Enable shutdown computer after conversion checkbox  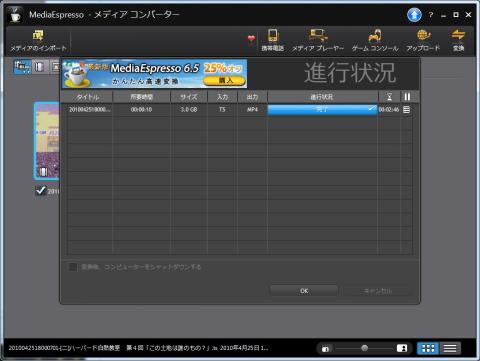72,267
